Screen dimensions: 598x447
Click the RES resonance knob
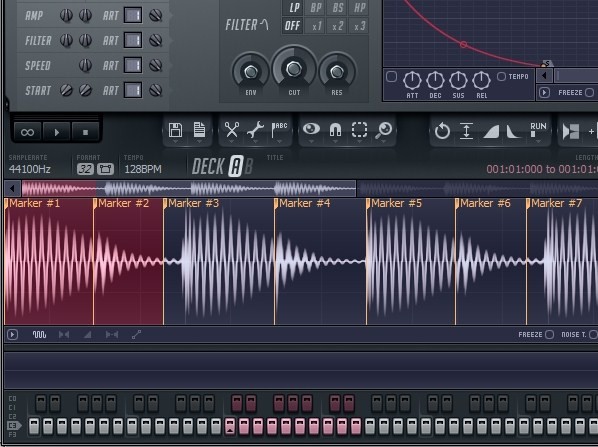337,71
